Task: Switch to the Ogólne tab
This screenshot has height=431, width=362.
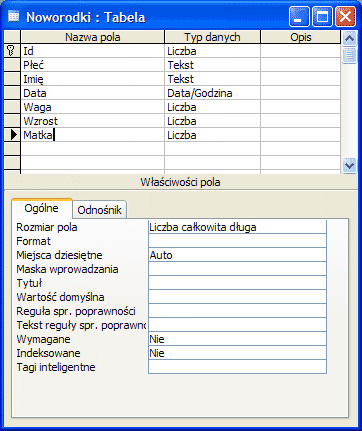Action: pos(42,208)
